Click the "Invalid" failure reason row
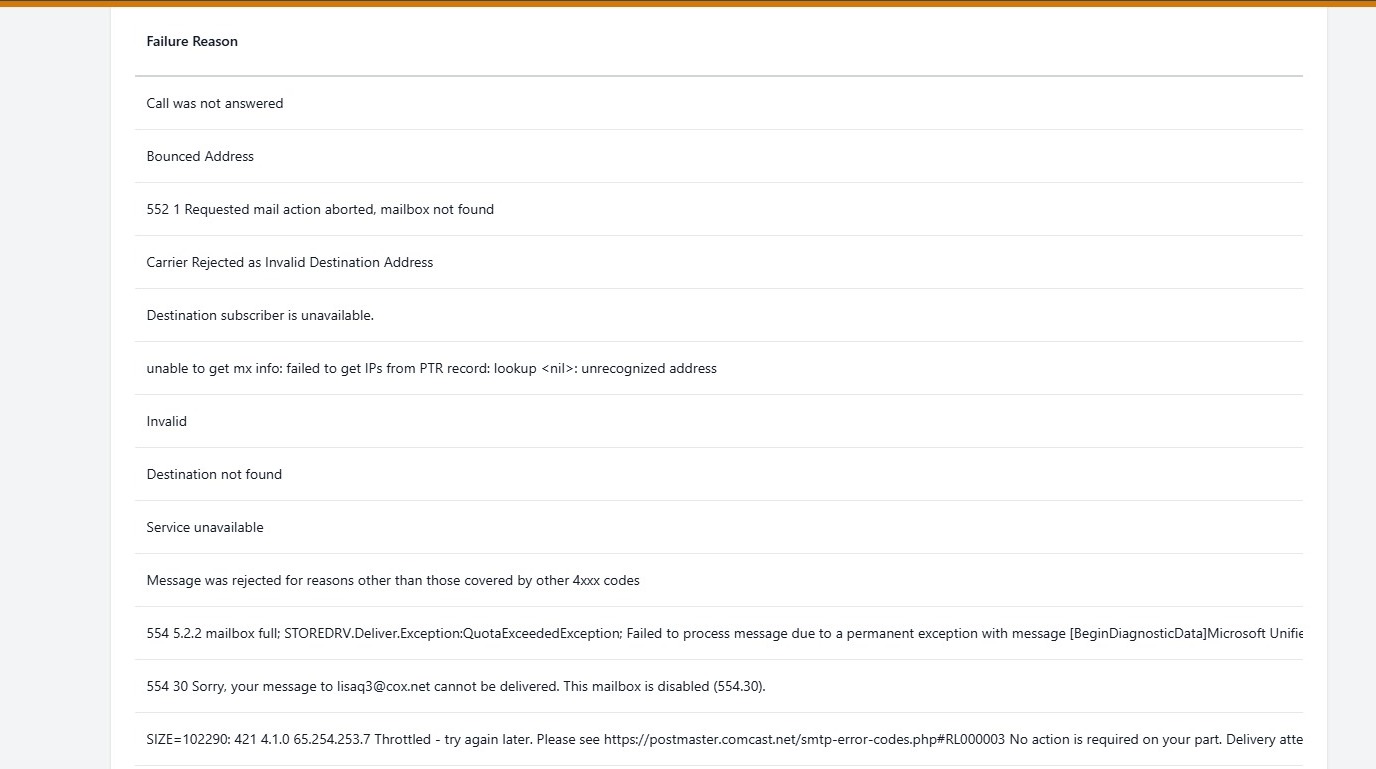 click(x=167, y=421)
